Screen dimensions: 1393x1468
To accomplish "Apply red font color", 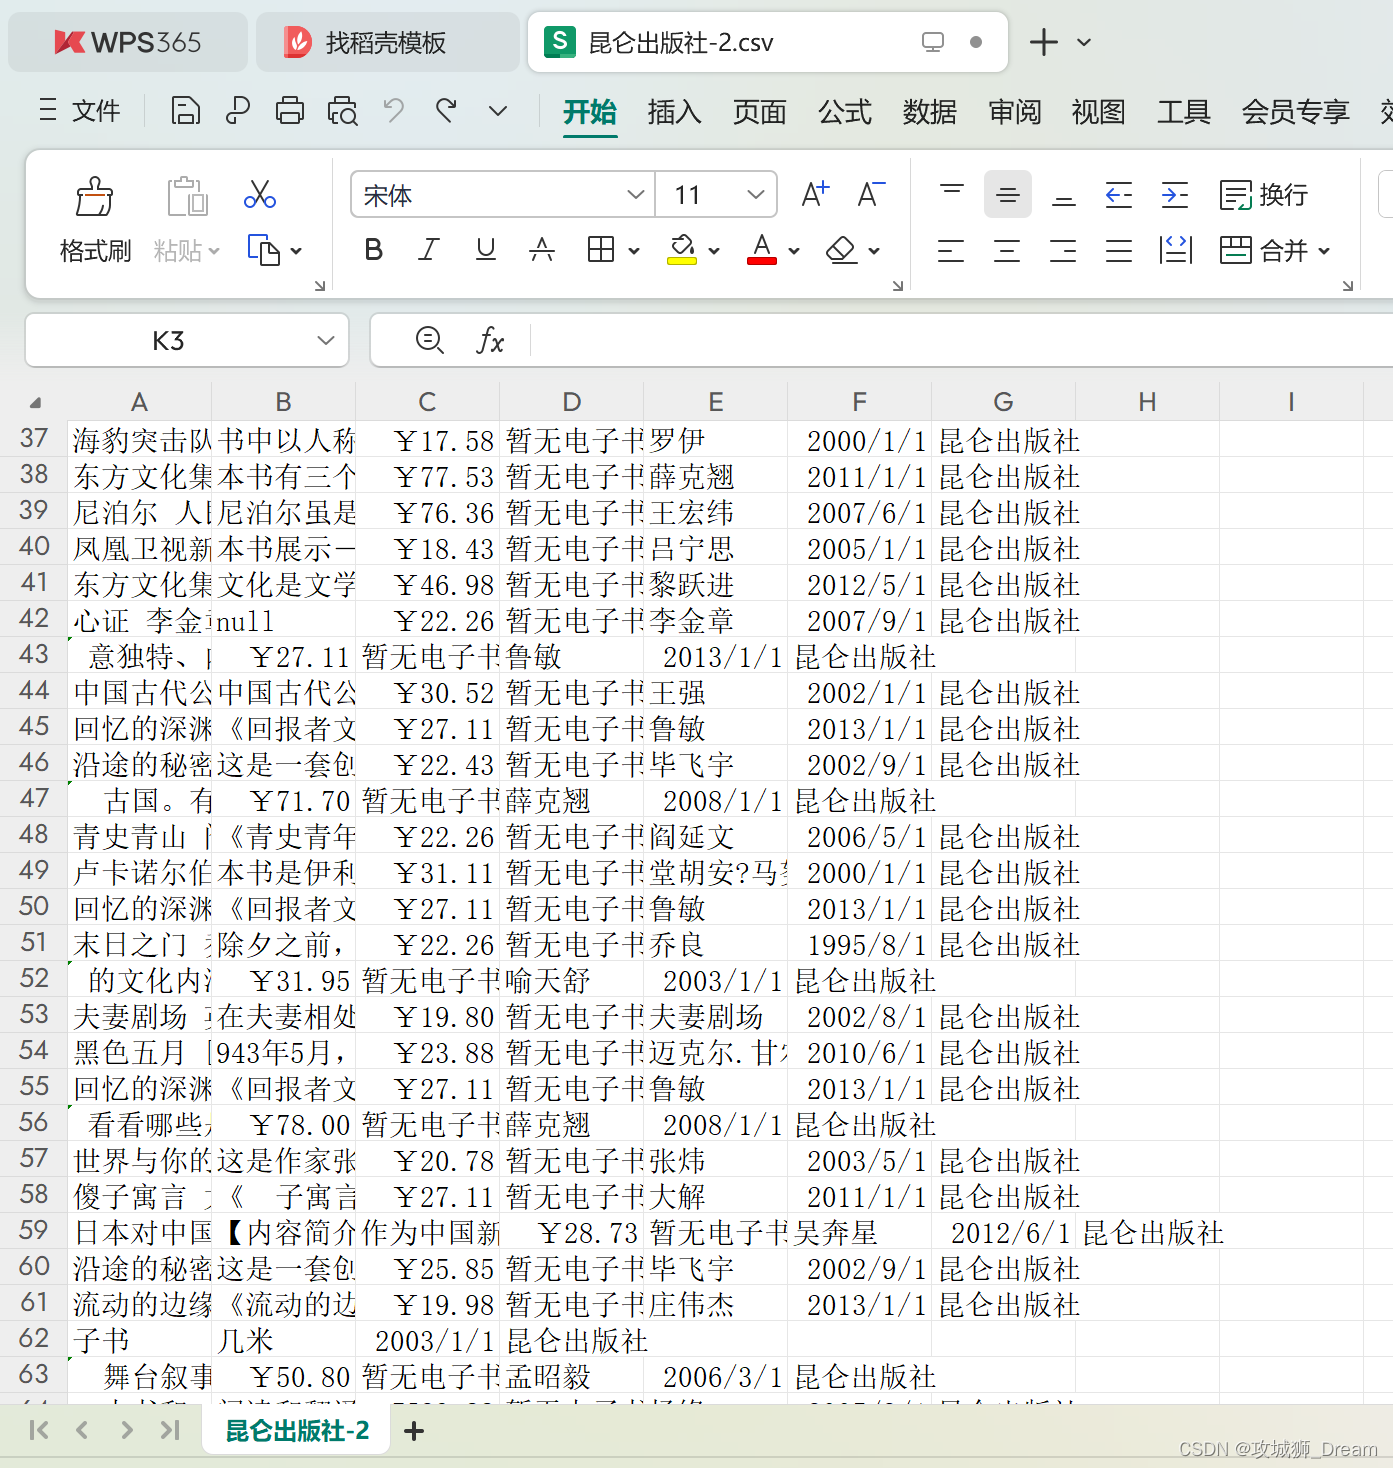I will coord(762,249).
